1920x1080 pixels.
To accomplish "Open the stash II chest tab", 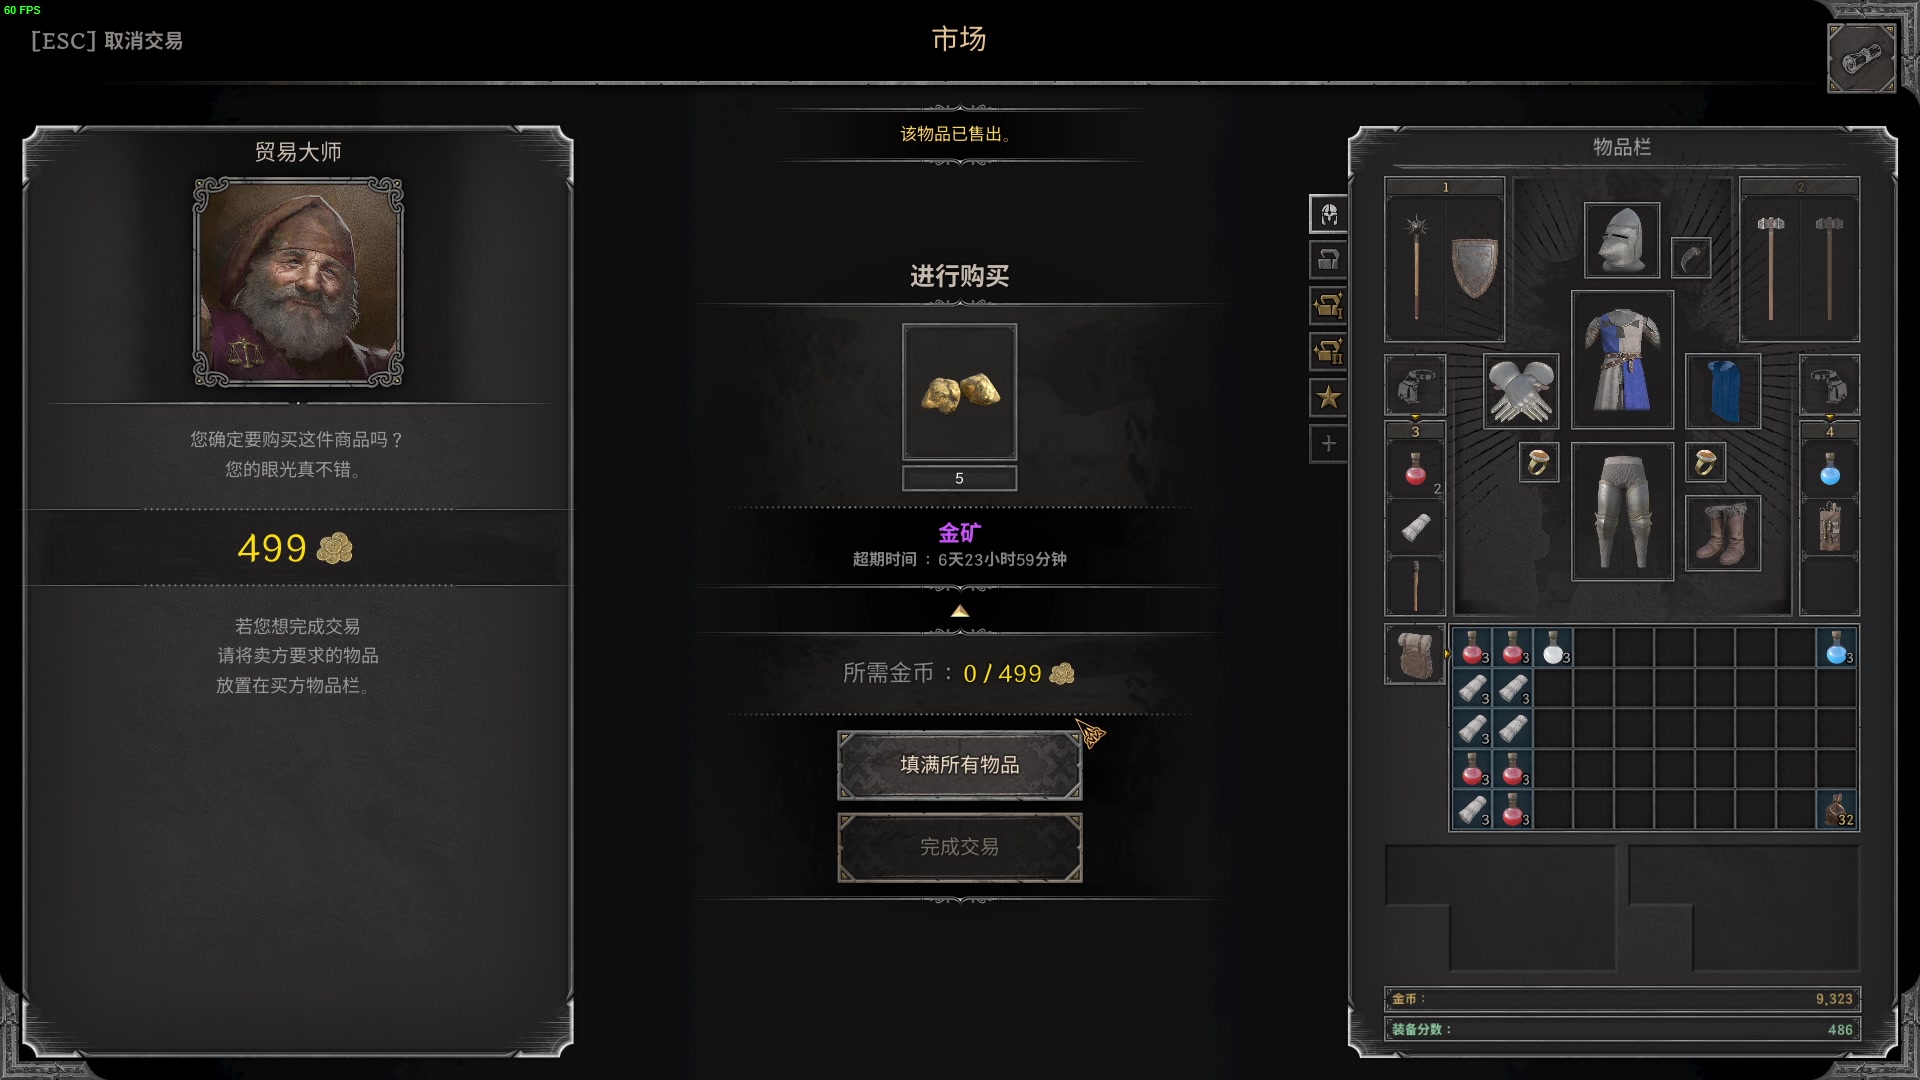I will tap(1328, 352).
